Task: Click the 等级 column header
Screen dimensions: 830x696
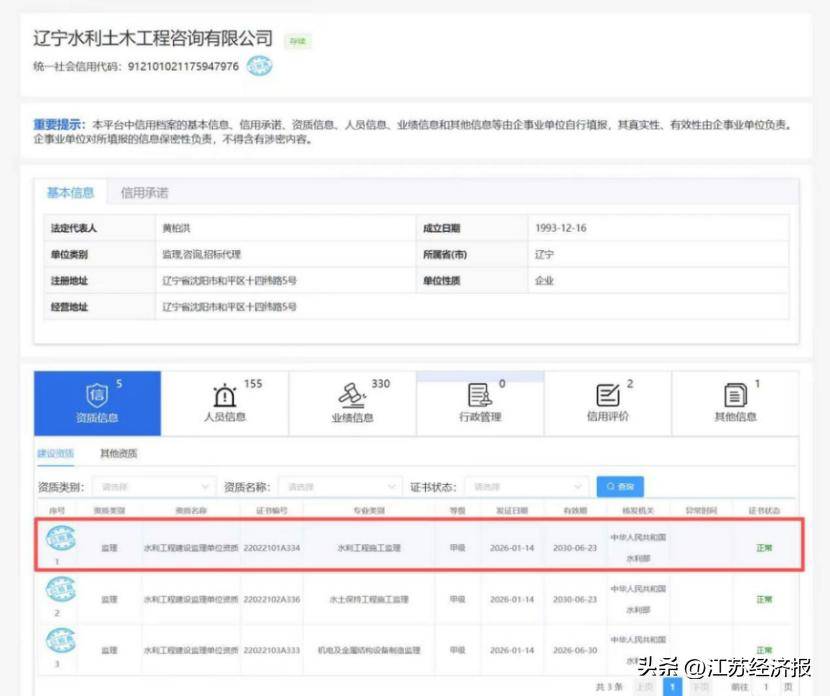Action: (457, 511)
